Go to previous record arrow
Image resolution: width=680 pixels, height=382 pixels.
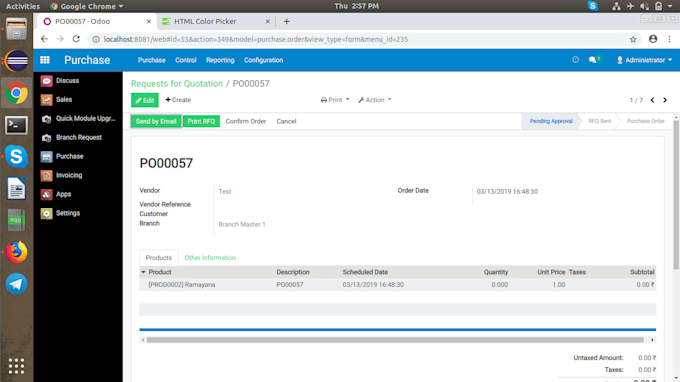(652, 100)
